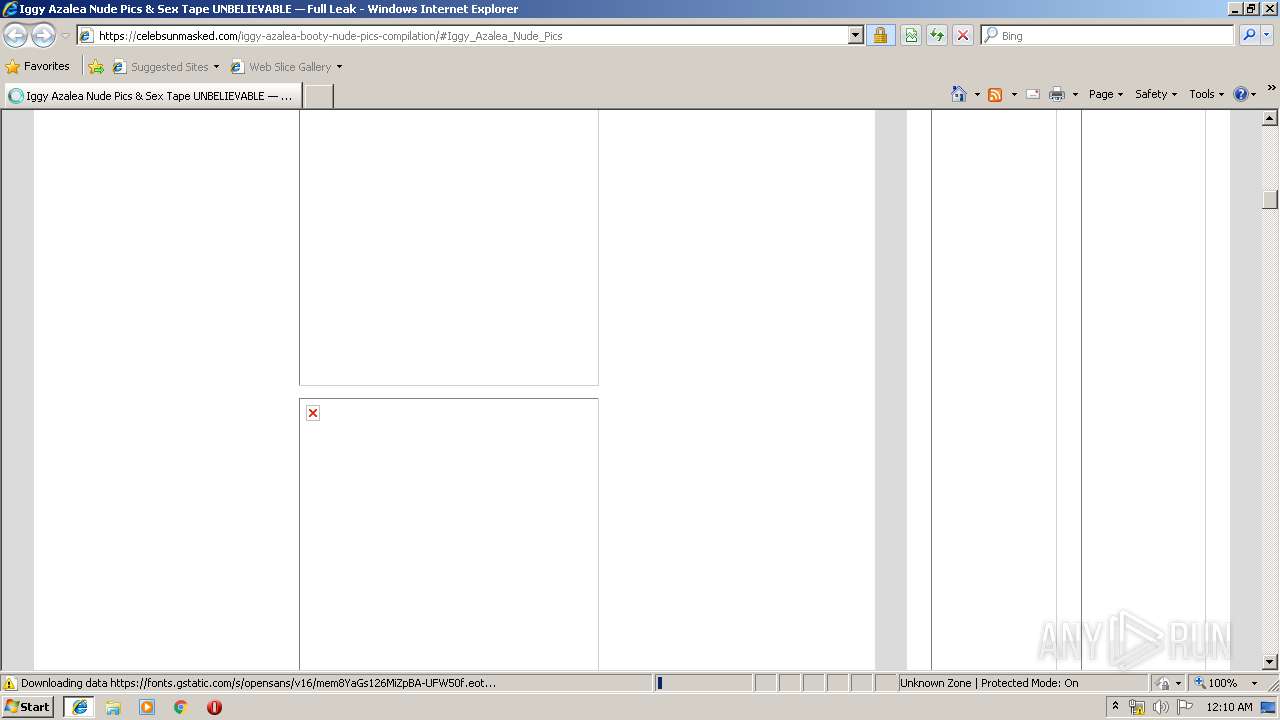Click the vertical scrollbar down arrow
Viewport: 1280px width, 720px height.
click(x=1270, y=662)
